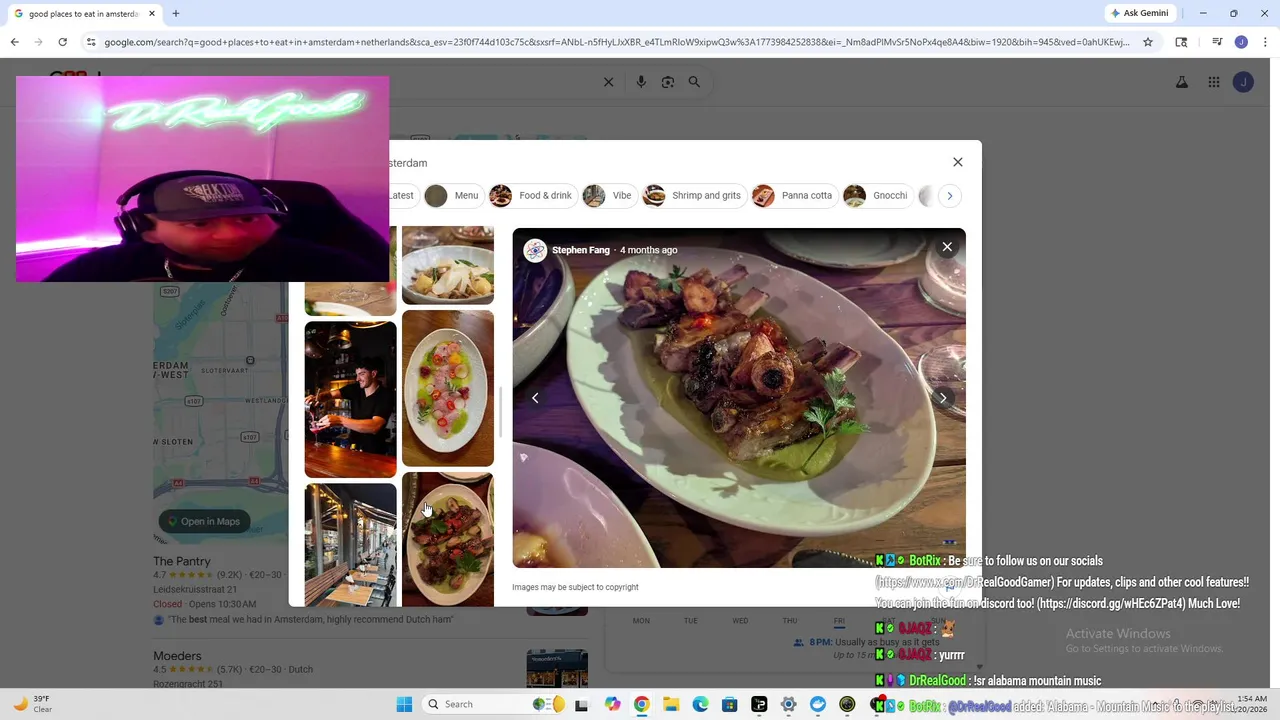This screenshot has height=720, width=1280.
Task: Open the bartender photo thumbnail
Action: [x=350, y=399]
